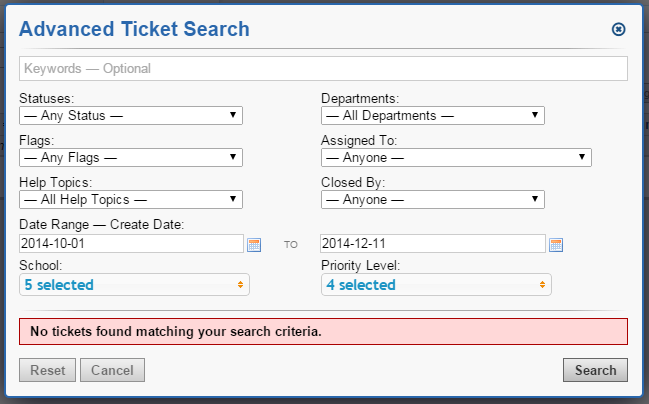The height and width of the screenshot is (404, 649).
Task: Click the School selector's orange arrow icon
Action: click(x=240, y=285)
